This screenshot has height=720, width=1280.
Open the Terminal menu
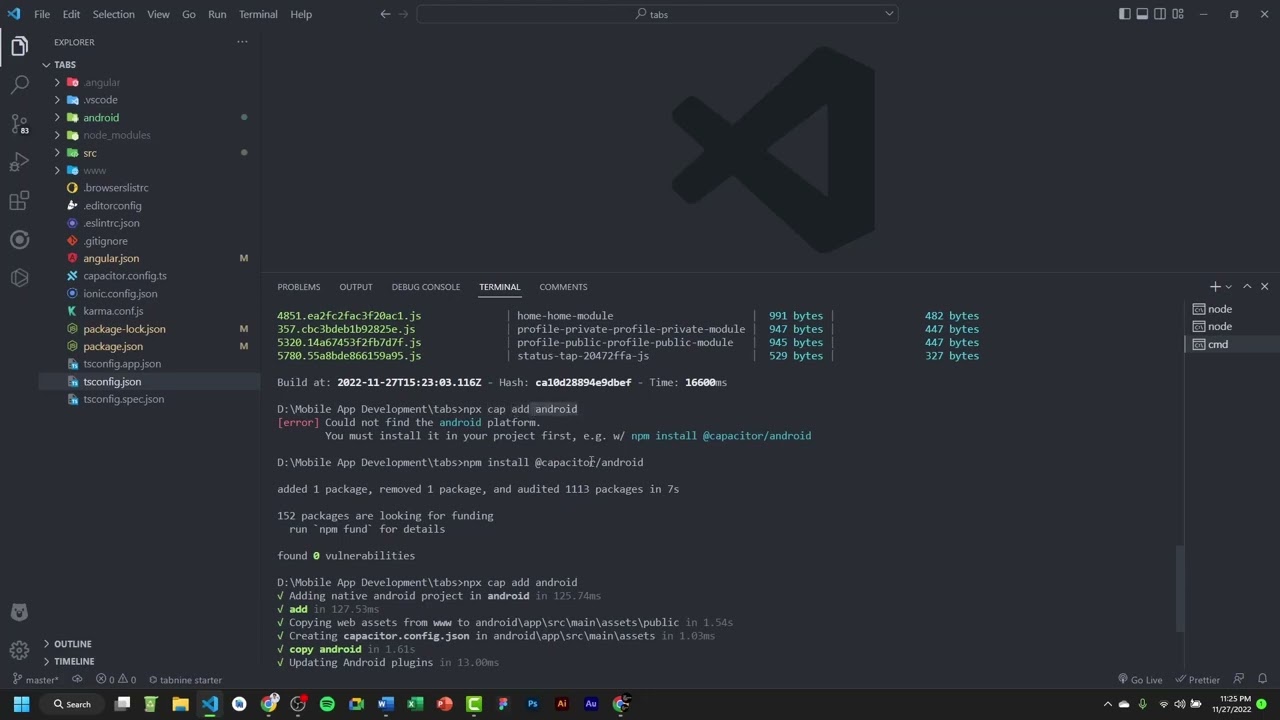pyautogui.click(x=258, y=14)
